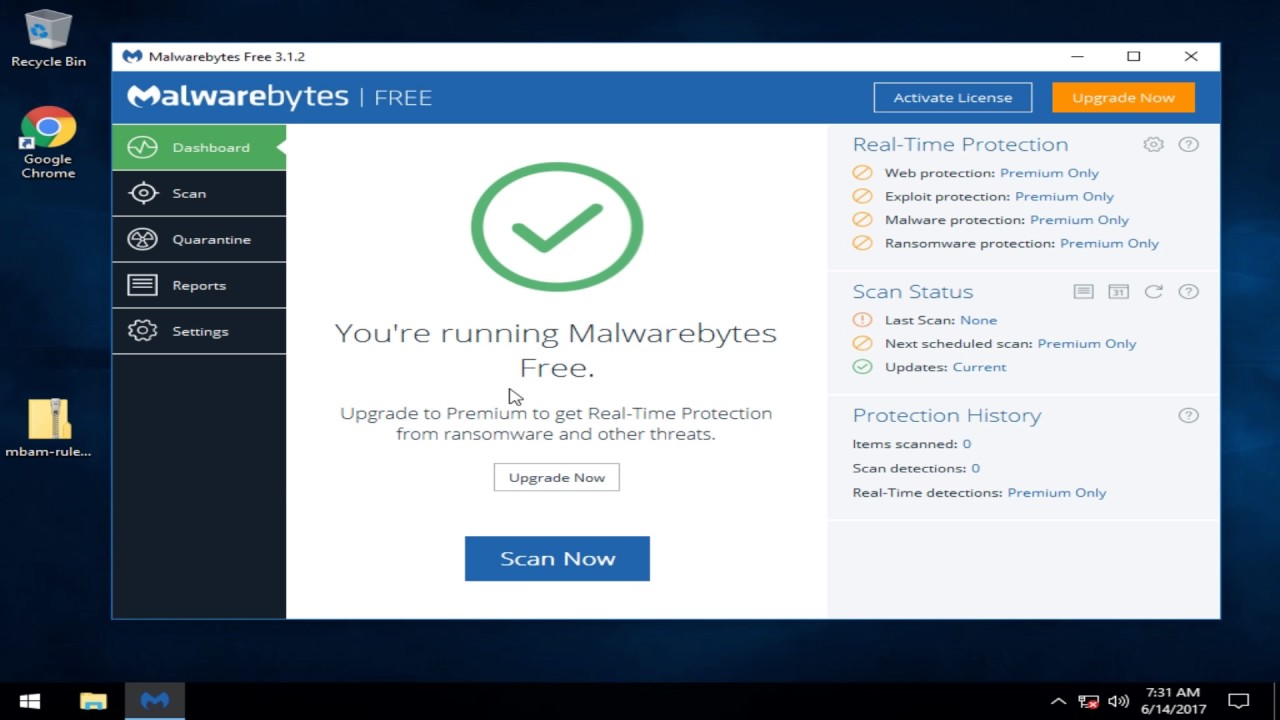Click Protection History help icon
The image size is (1280, 720).
pyautogui.click(x=1188, y=415)
